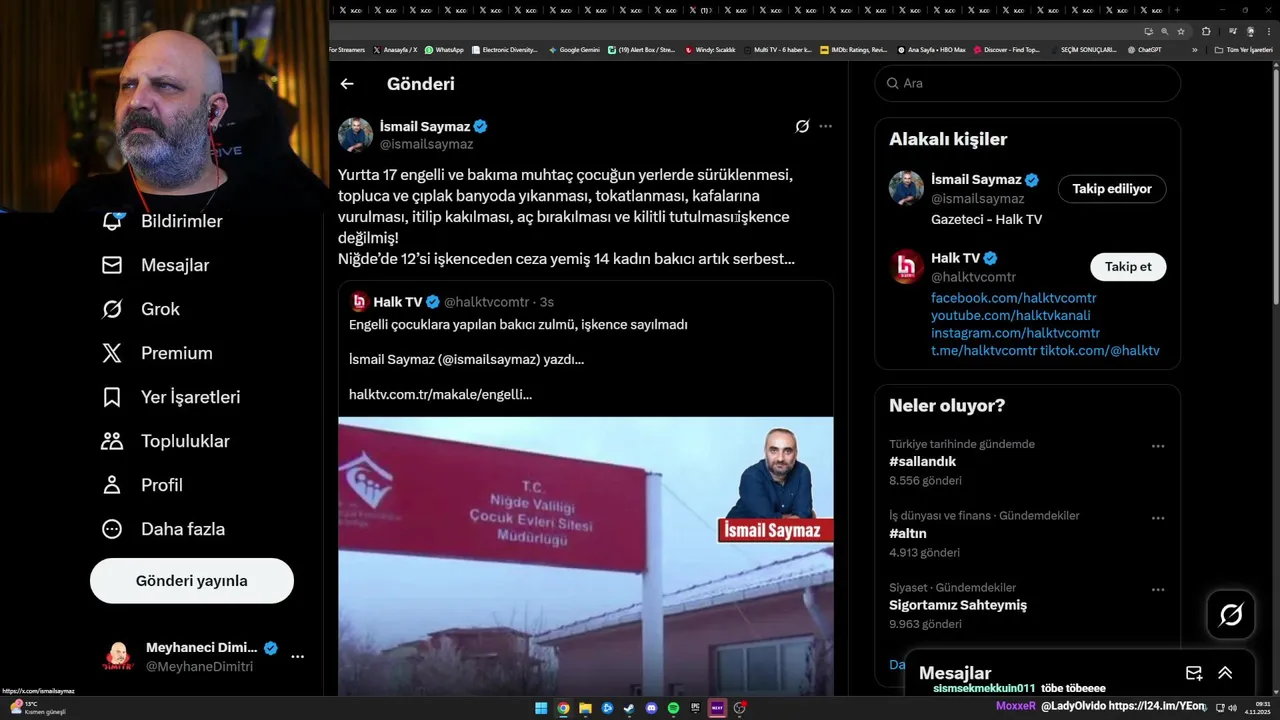Open Windows Start button in taskbar
The height and width of the screenshot is (720, 1280).
click(541, 708)
